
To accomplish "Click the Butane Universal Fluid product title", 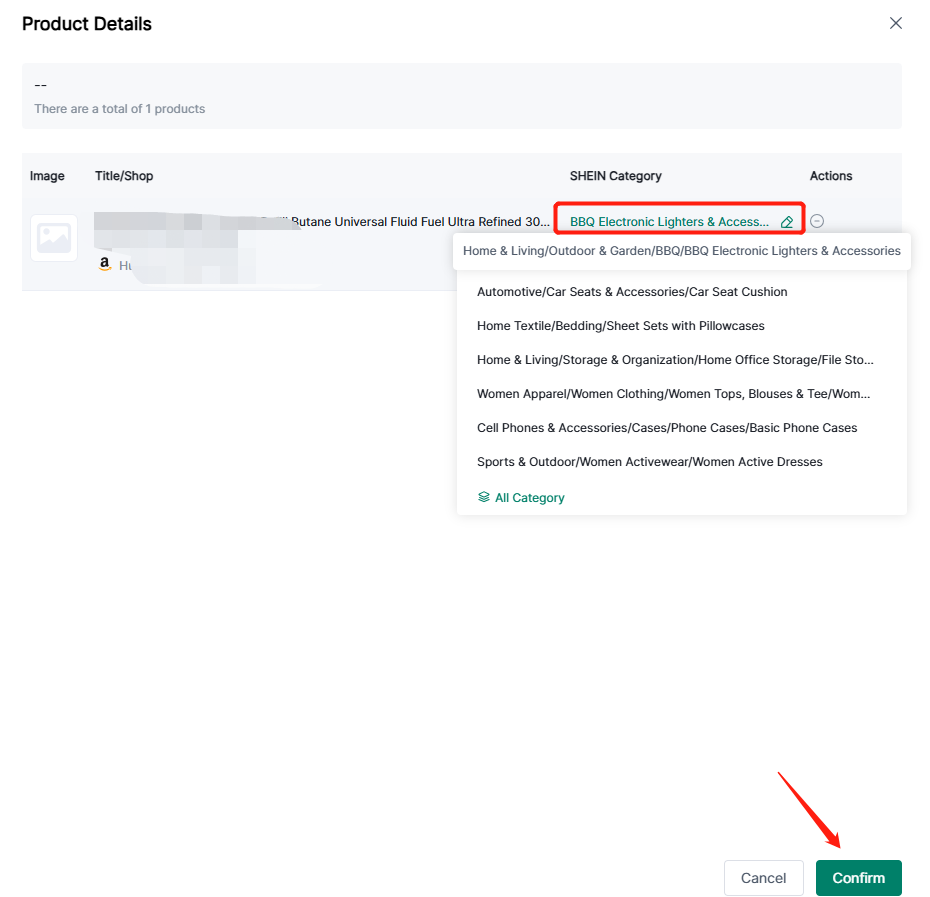I will (420, 222).
